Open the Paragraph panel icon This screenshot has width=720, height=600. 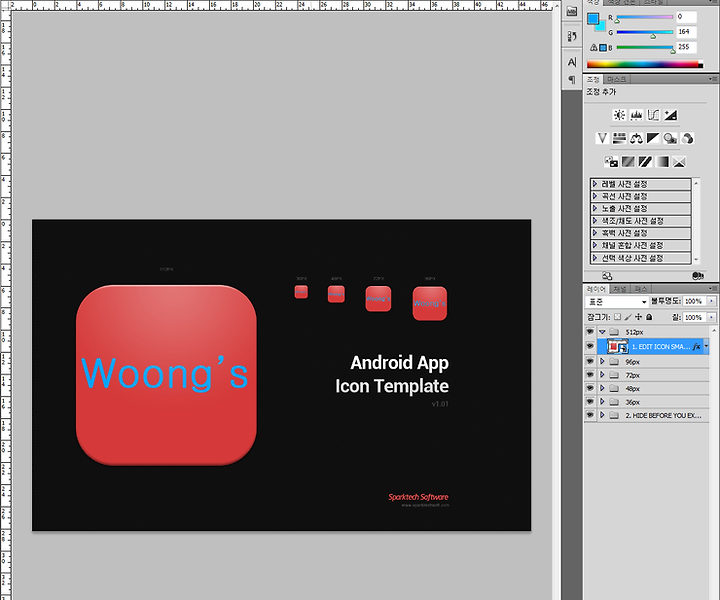572,79
